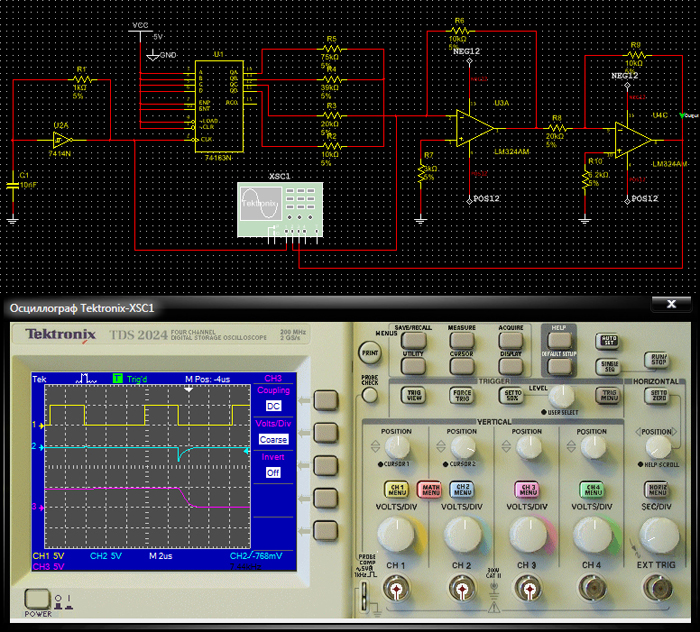Viewport: 700px width, 632px height.
Task: Toggle the RUN/STOP button
Action: tap(658, 360)
